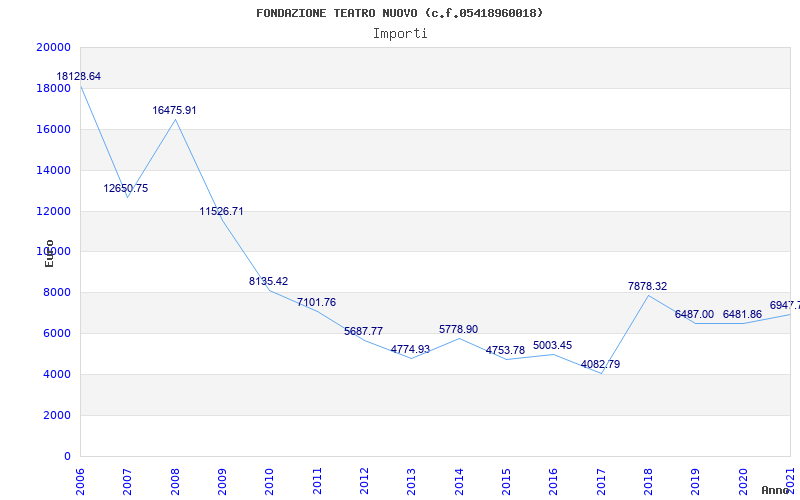Select the 4774.93 data label
The width and height of the screenshot is (800, 500).
point(410,349)
